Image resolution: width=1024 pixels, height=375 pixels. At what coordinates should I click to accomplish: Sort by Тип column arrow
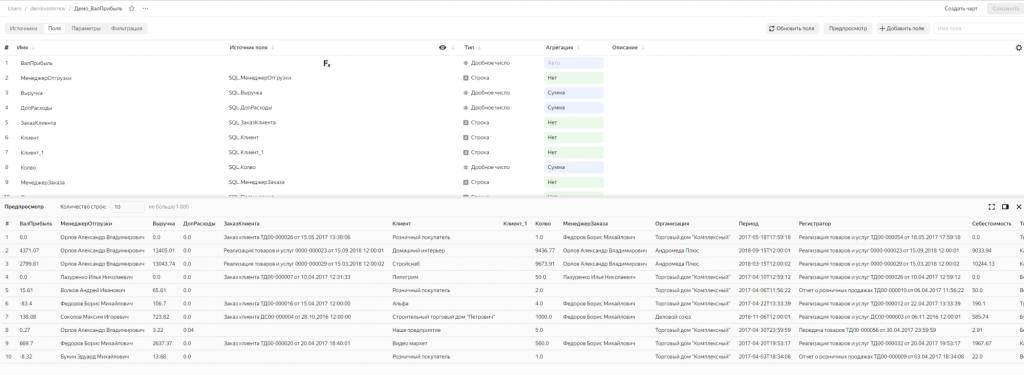[479, 48]
